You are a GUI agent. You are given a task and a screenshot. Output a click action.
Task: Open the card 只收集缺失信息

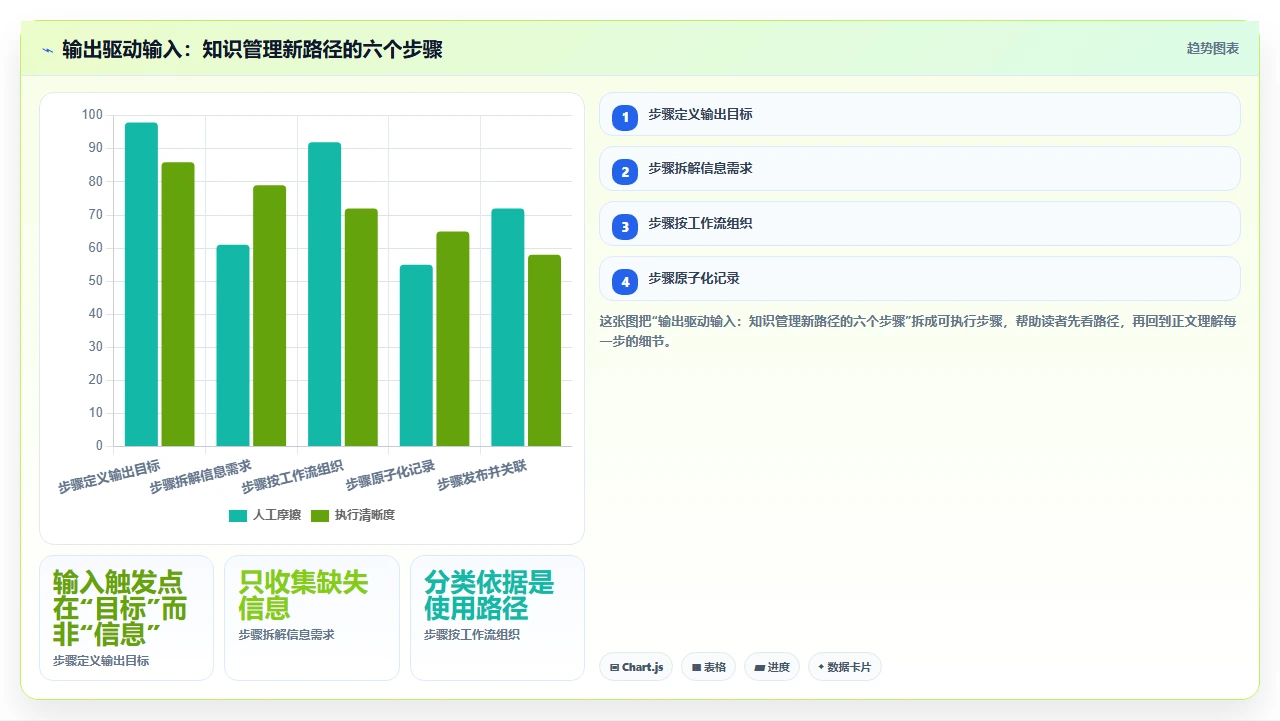tap(312, 618)
